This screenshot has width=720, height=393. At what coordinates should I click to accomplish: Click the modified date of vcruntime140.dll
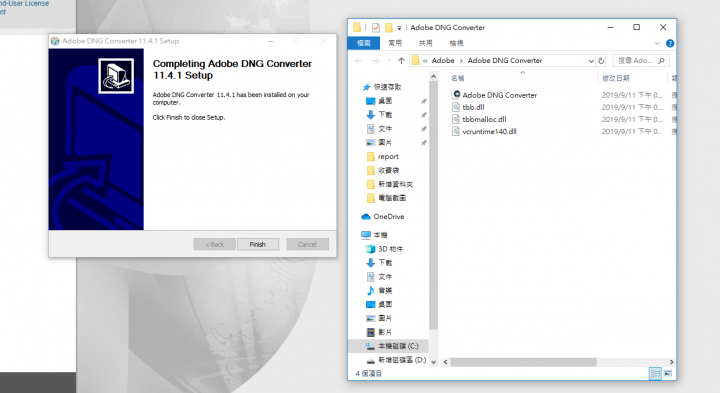pyautogui.click(x=632, y=131)
